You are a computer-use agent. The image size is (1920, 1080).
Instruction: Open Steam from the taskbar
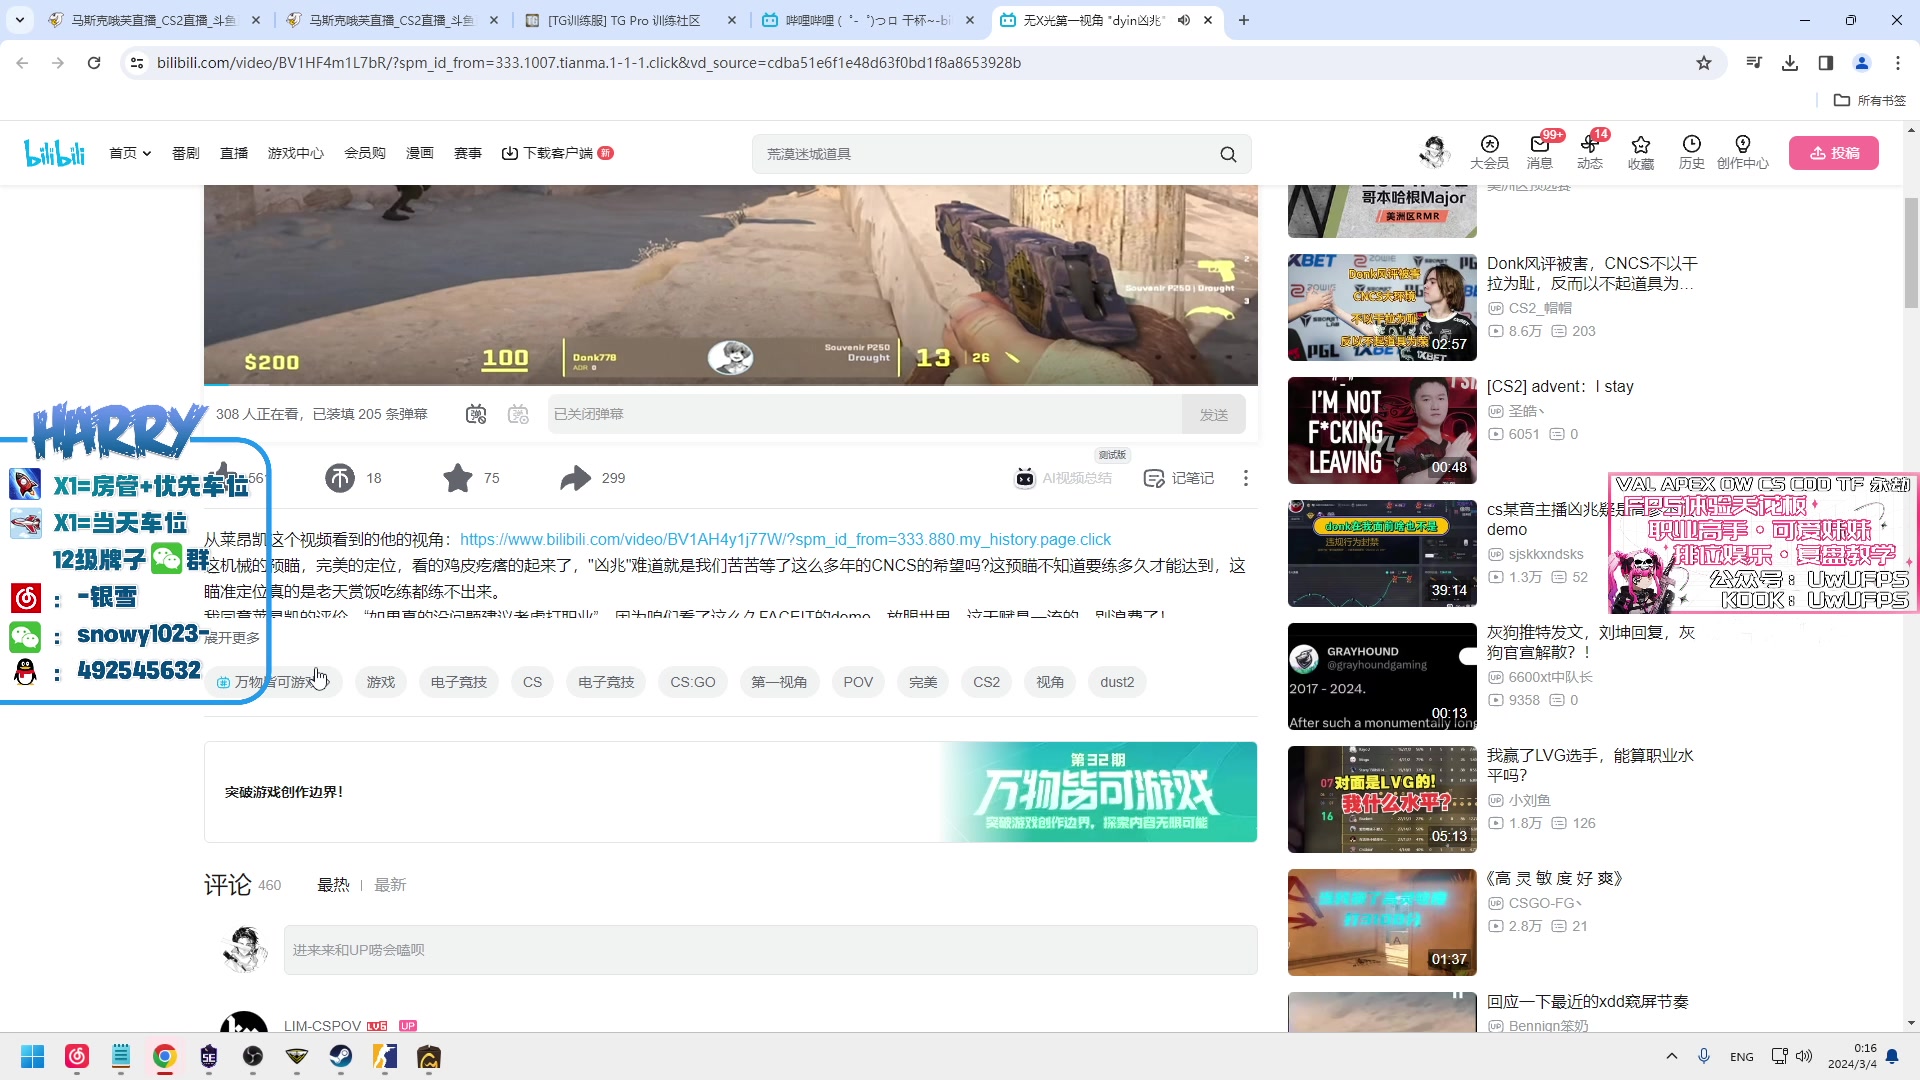[x=341, y=1057]
